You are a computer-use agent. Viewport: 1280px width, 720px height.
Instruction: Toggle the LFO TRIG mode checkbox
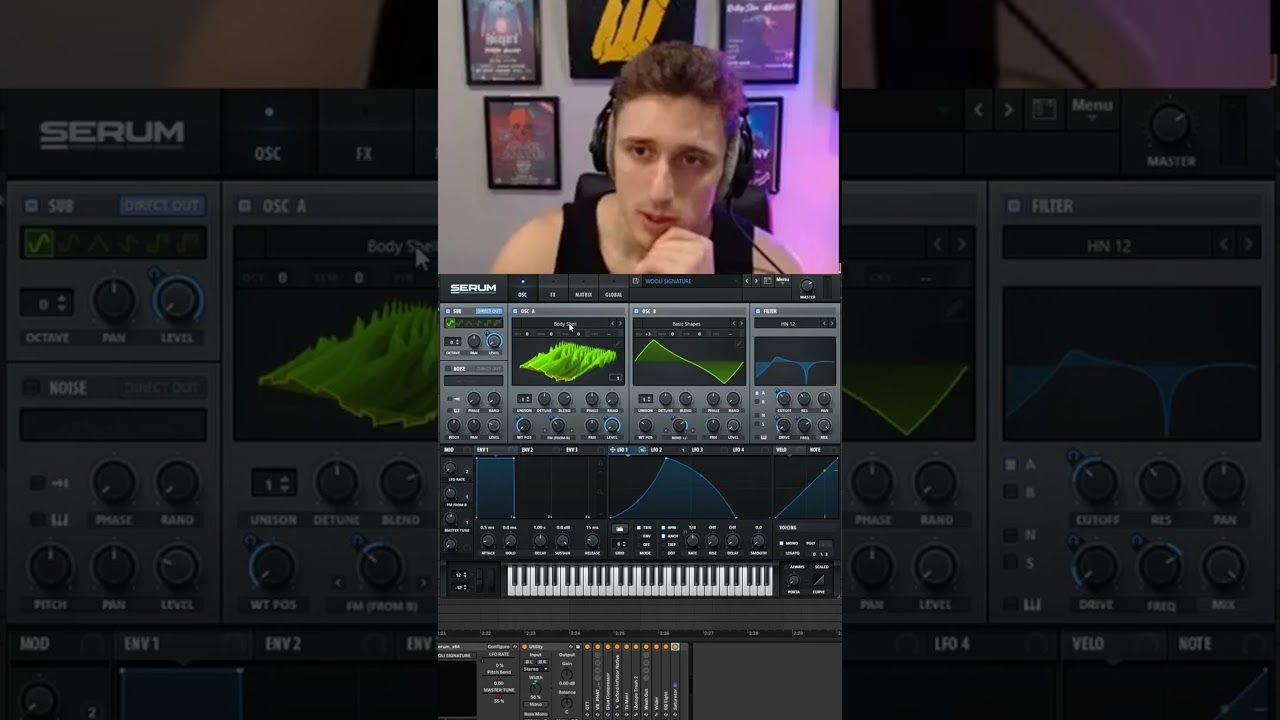639,527
